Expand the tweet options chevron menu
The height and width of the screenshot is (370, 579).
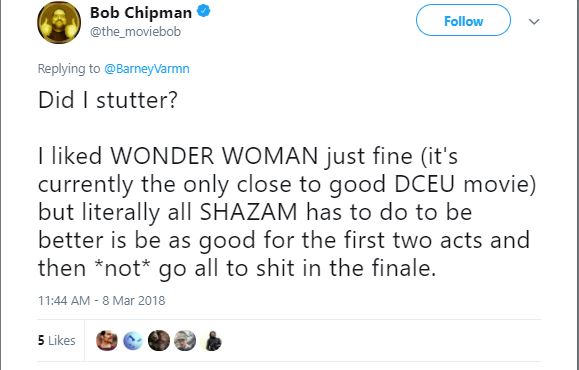tap(534, 21)
